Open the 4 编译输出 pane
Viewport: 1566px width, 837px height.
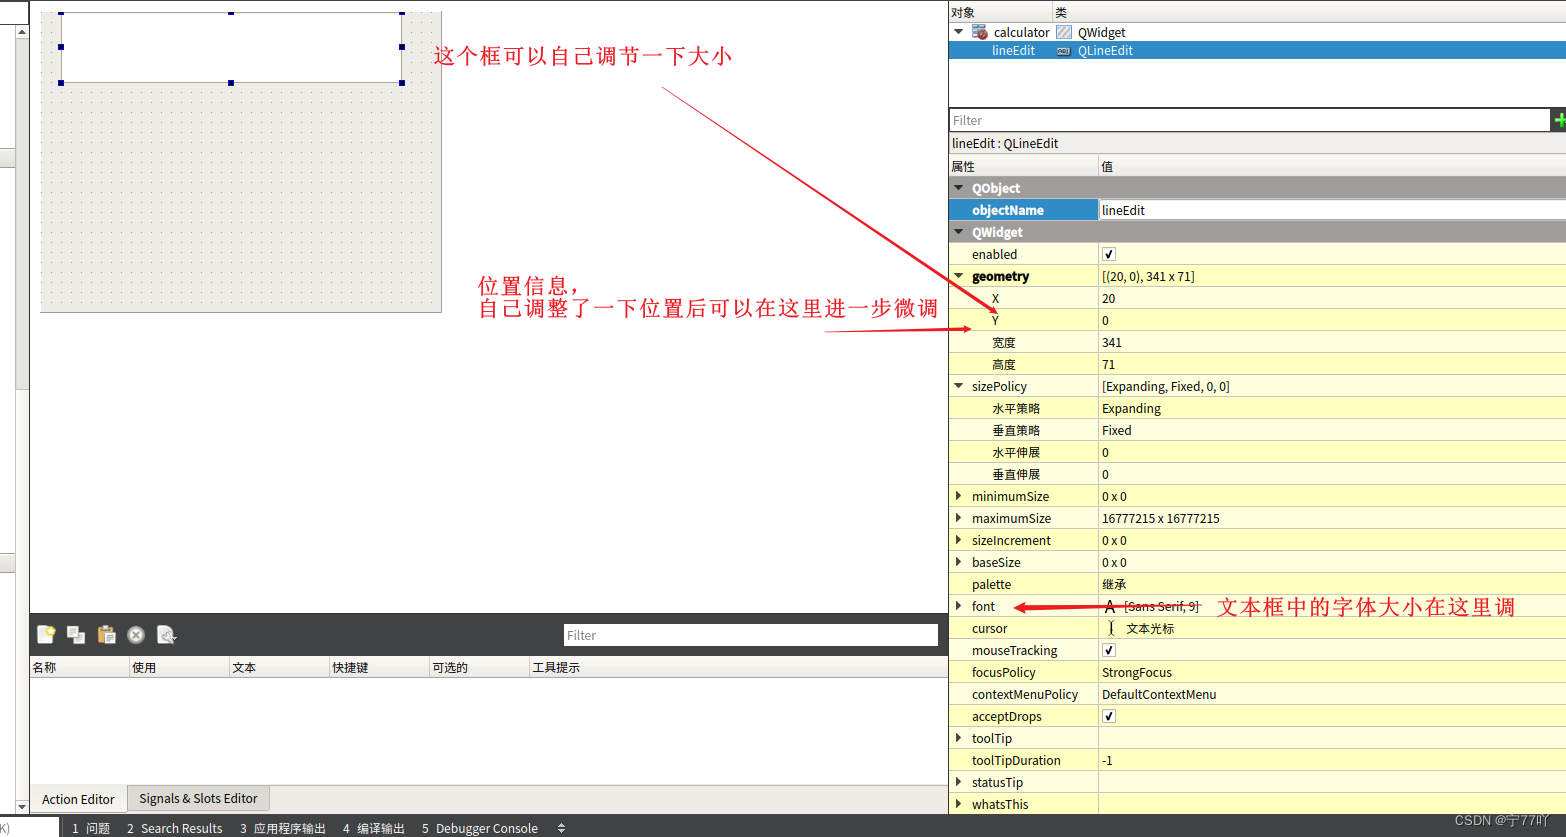(374, 828)
